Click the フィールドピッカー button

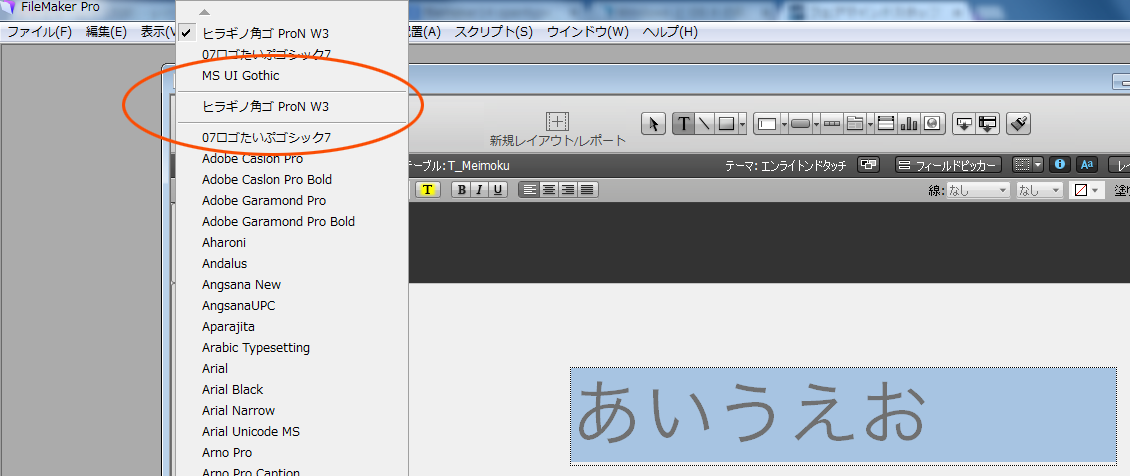tap(948, 165)
